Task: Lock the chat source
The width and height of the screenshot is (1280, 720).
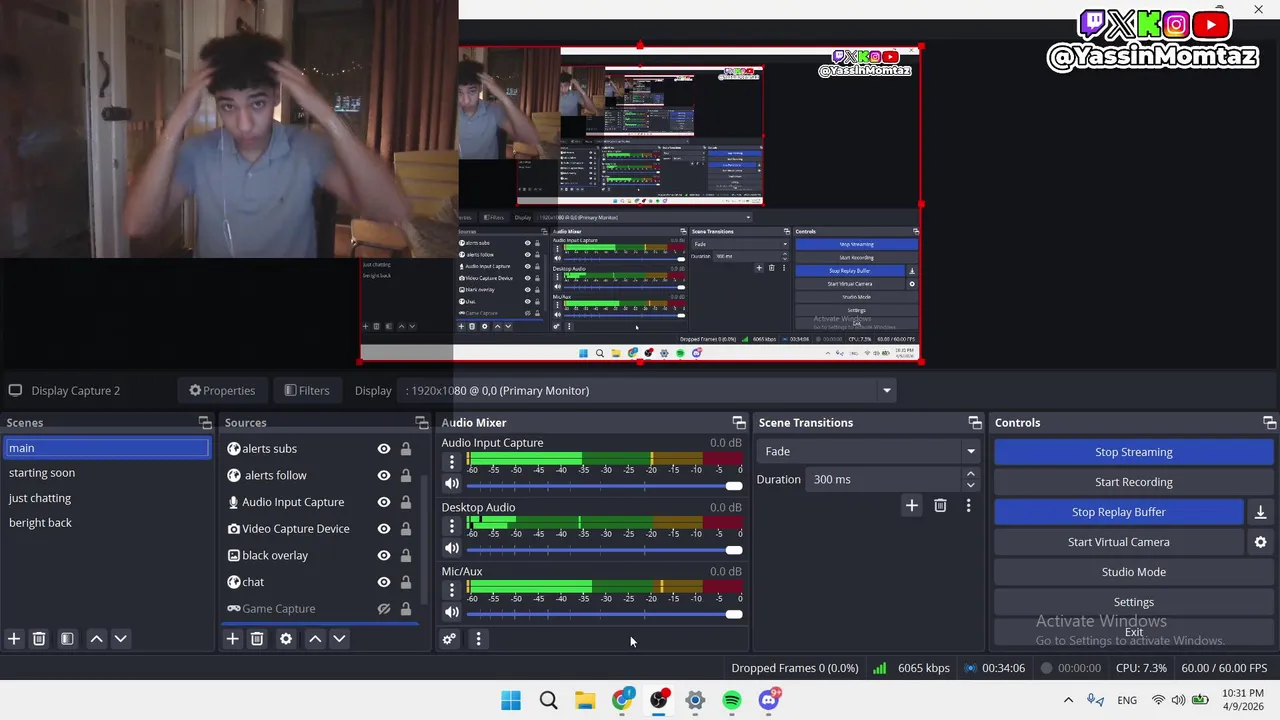Action: coord(406,582)
